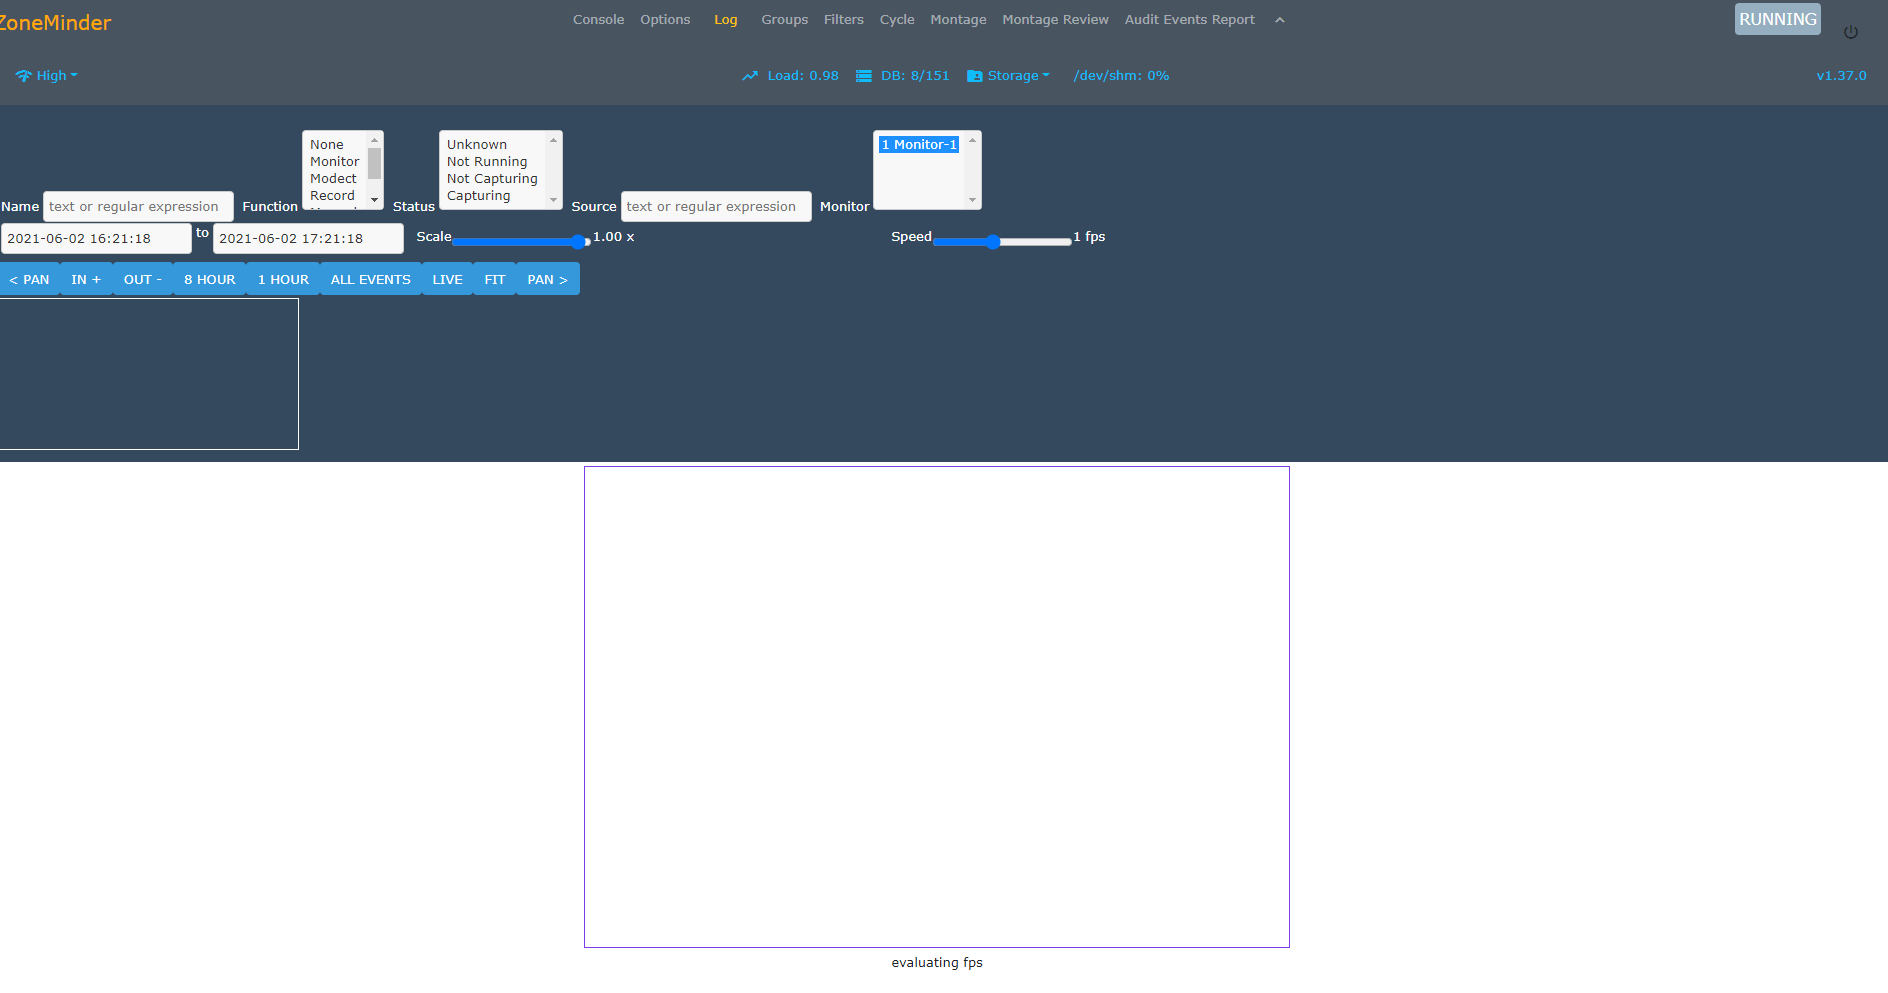
Task: Click the Status list scroll-down arrow
Action: 554,200
